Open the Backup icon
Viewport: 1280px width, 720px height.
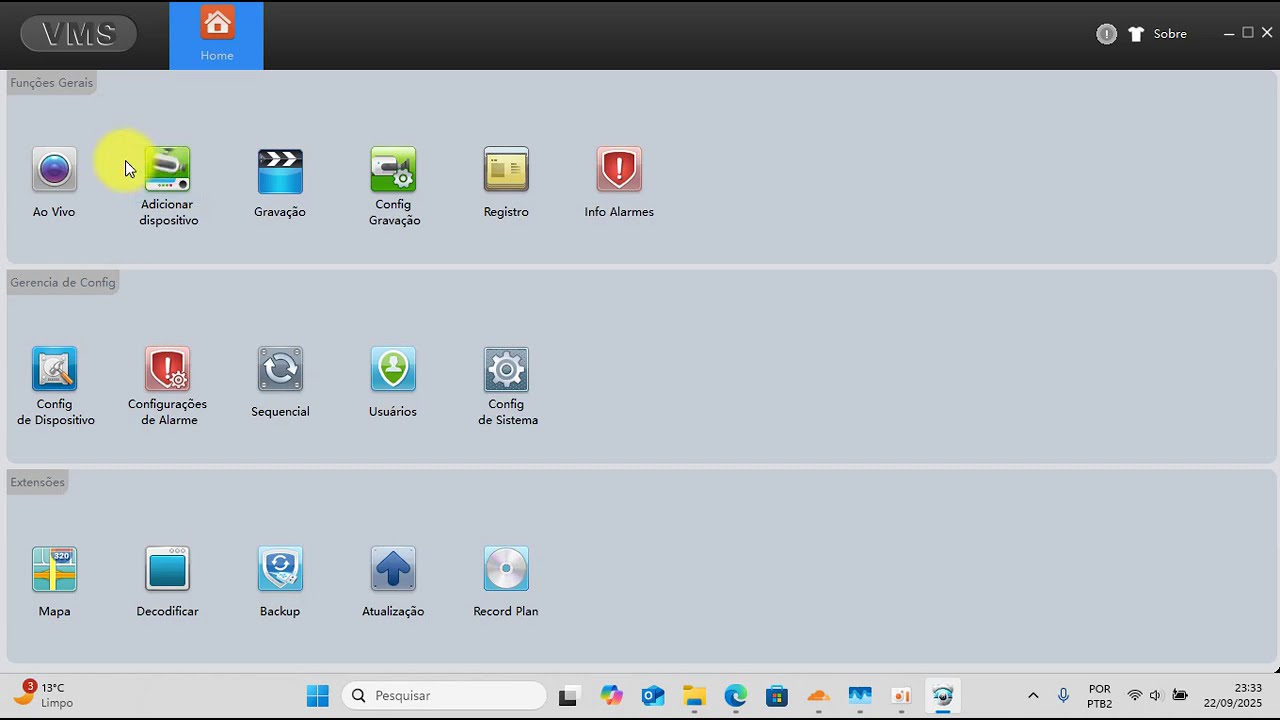[280, 570]
